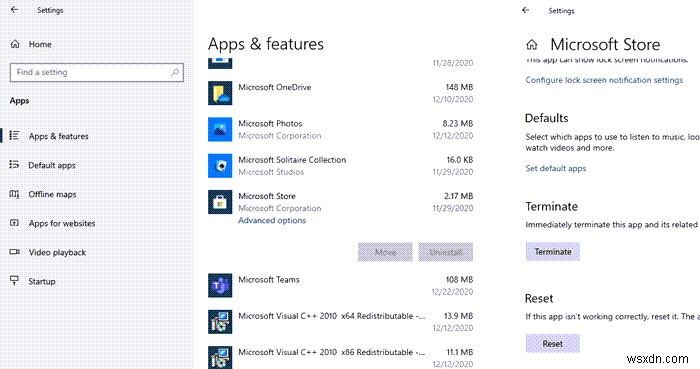Open Video playback settings
This screenshot has width=700, height=369.
[x=57, y=252]
